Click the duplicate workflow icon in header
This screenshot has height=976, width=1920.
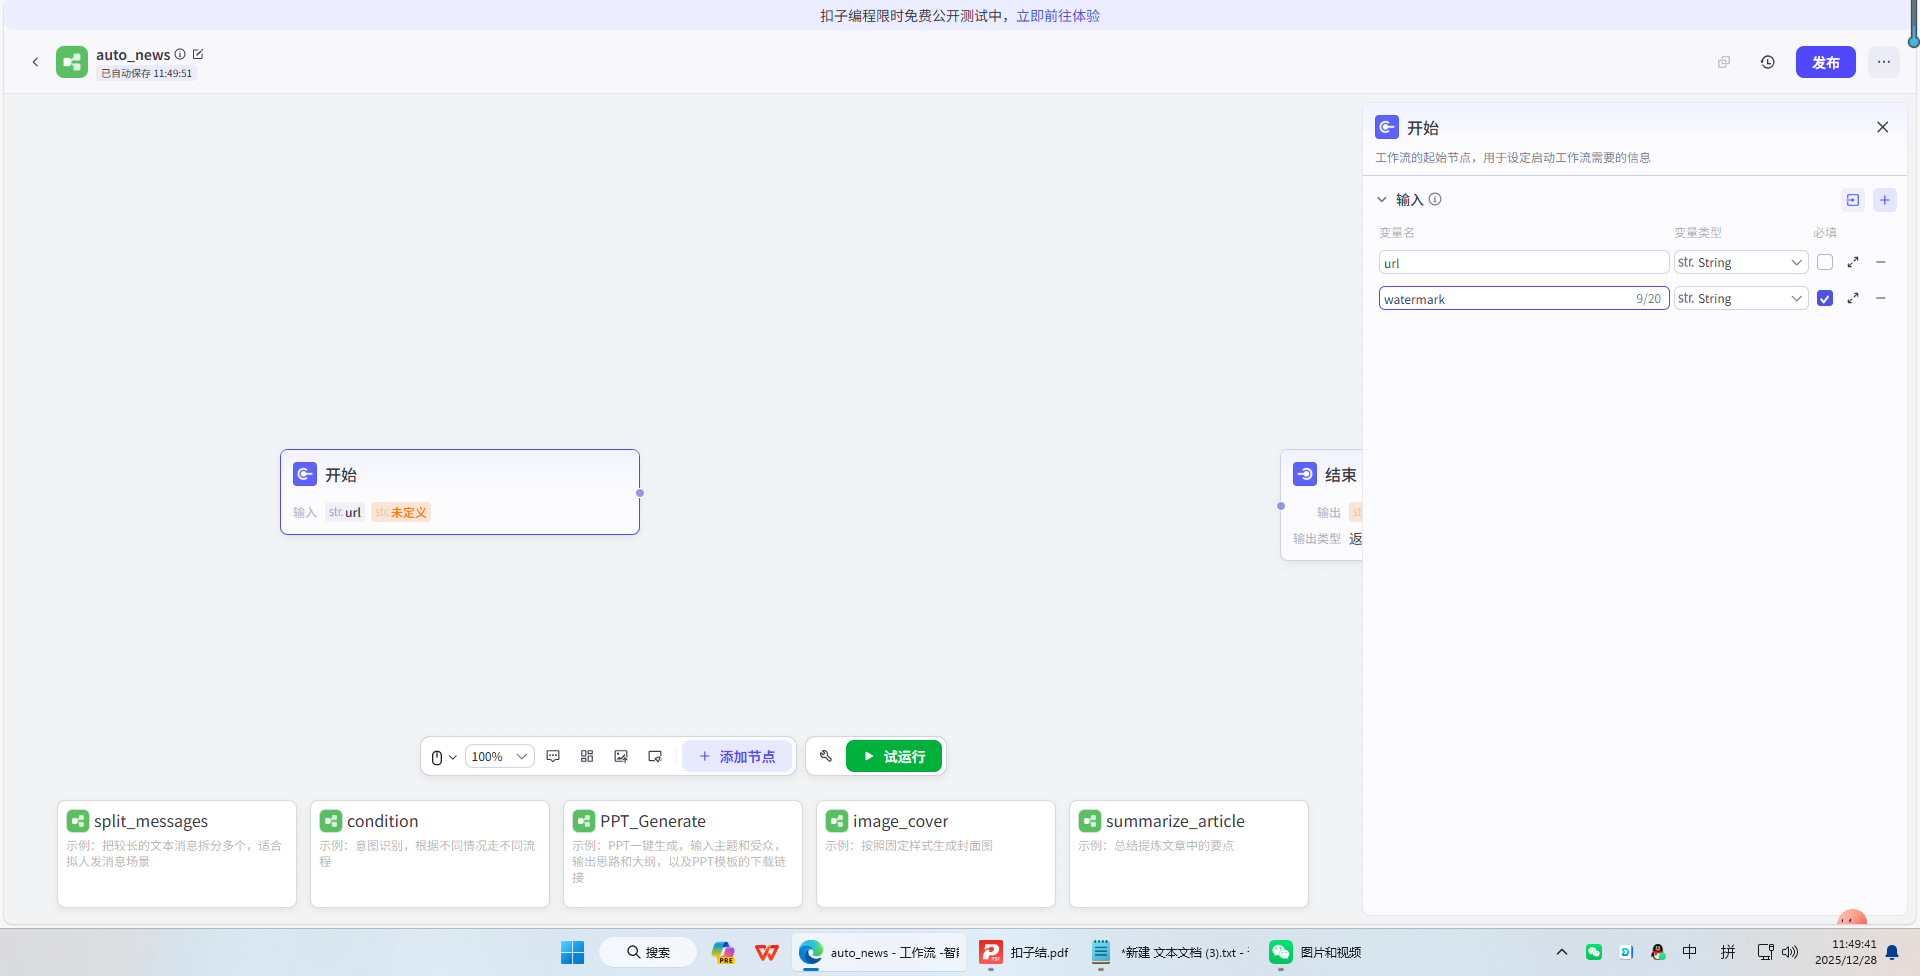(1724, 62)
